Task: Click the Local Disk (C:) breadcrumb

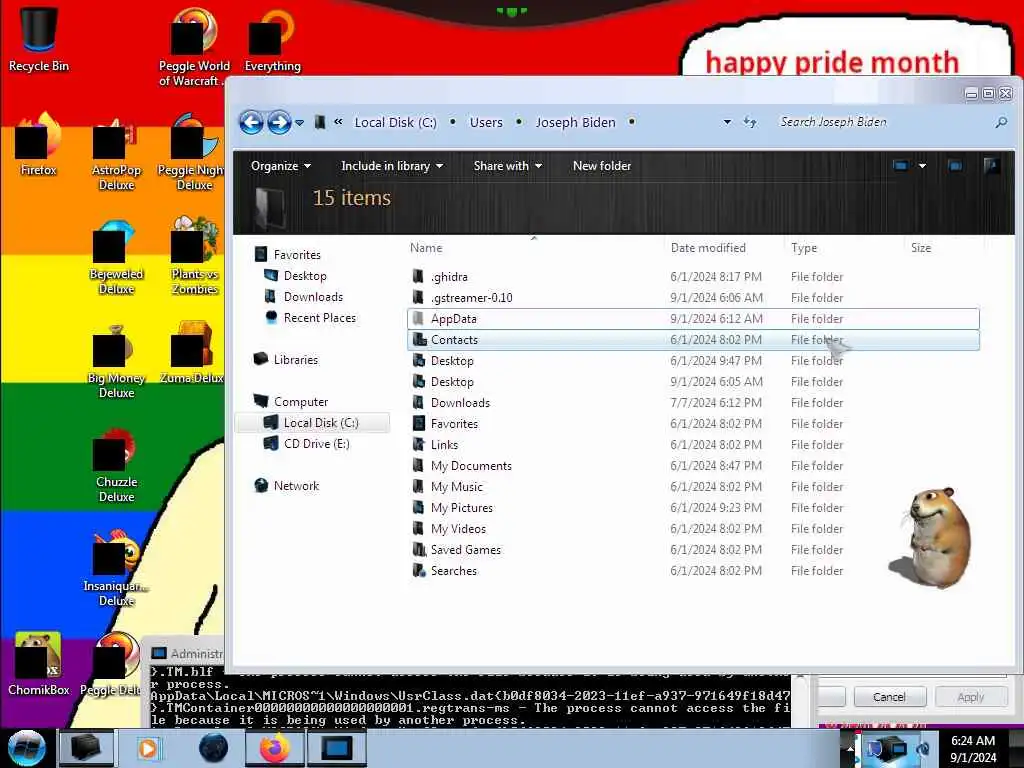Action: (x=395, y=122)
